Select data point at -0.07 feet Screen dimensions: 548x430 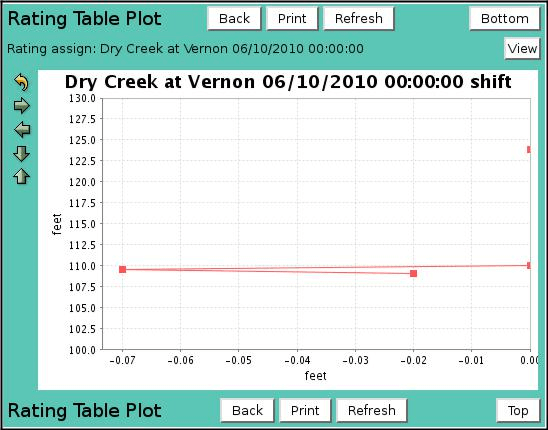[x=122, y=269]
